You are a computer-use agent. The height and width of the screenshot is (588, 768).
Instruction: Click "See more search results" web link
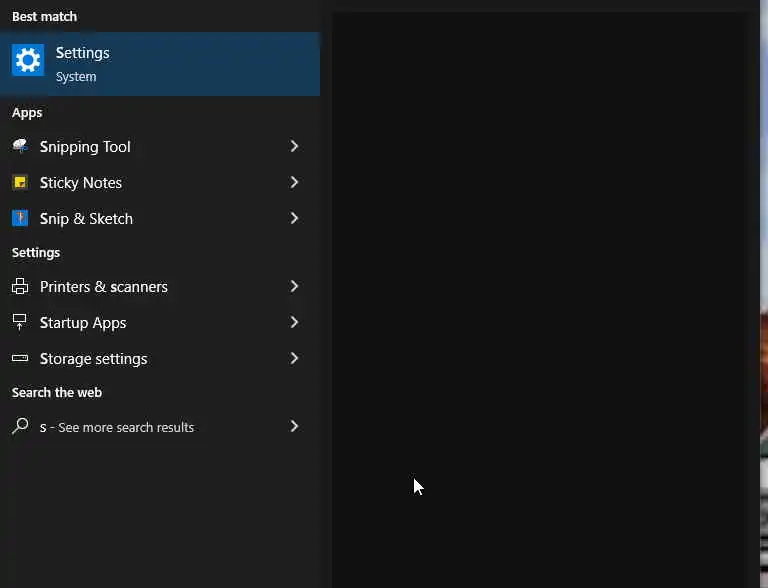126,428
